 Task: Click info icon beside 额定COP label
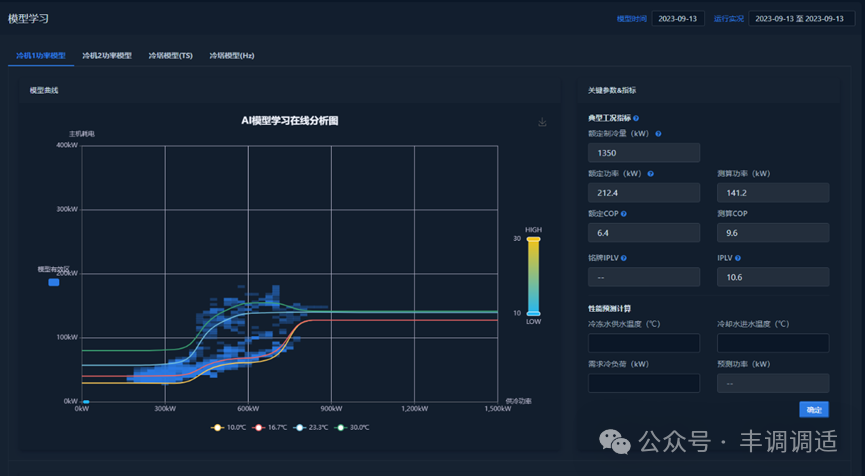tap(624, 214)
